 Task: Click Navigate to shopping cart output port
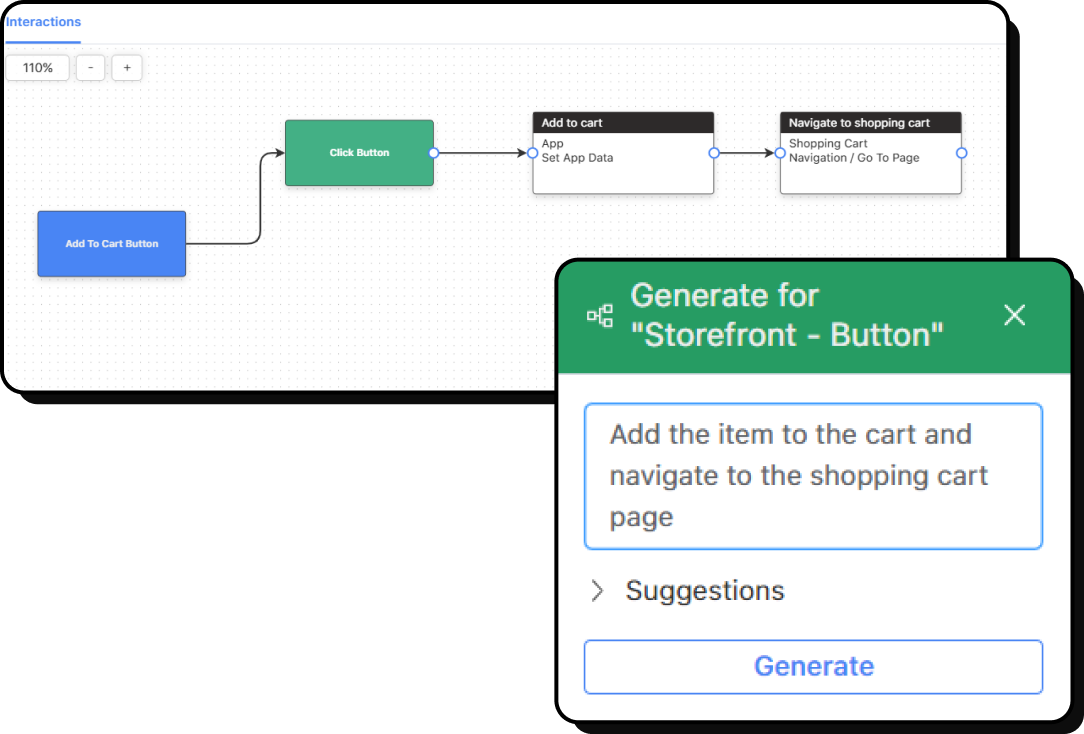[961, 153]
